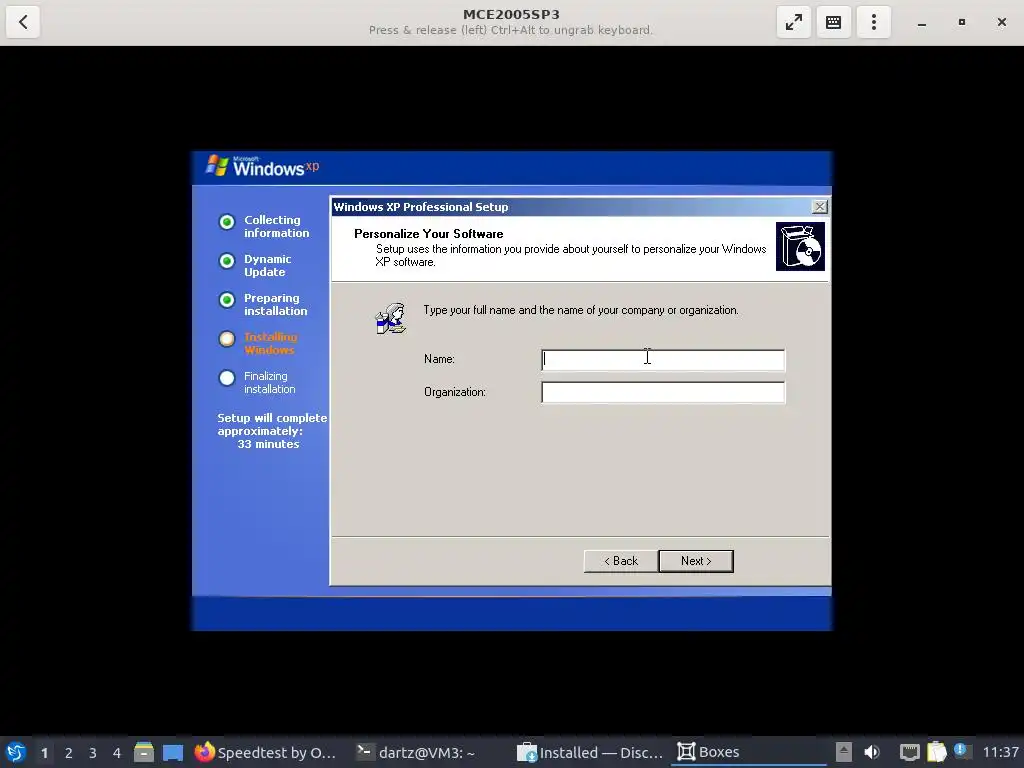Switch to Firefox Speedtest window
Viewport: 1024px width, 768px height.
265,752
